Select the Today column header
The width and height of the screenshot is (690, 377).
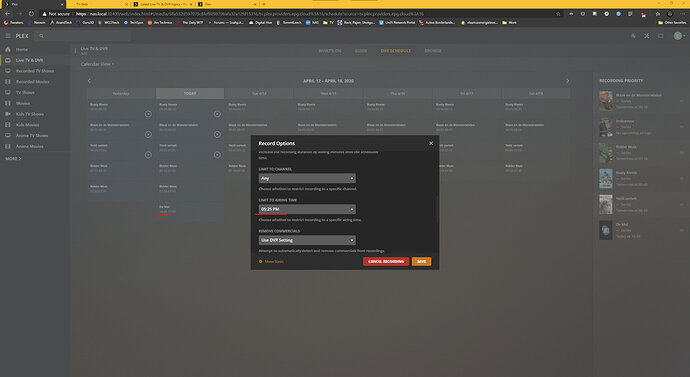point(190,93)
